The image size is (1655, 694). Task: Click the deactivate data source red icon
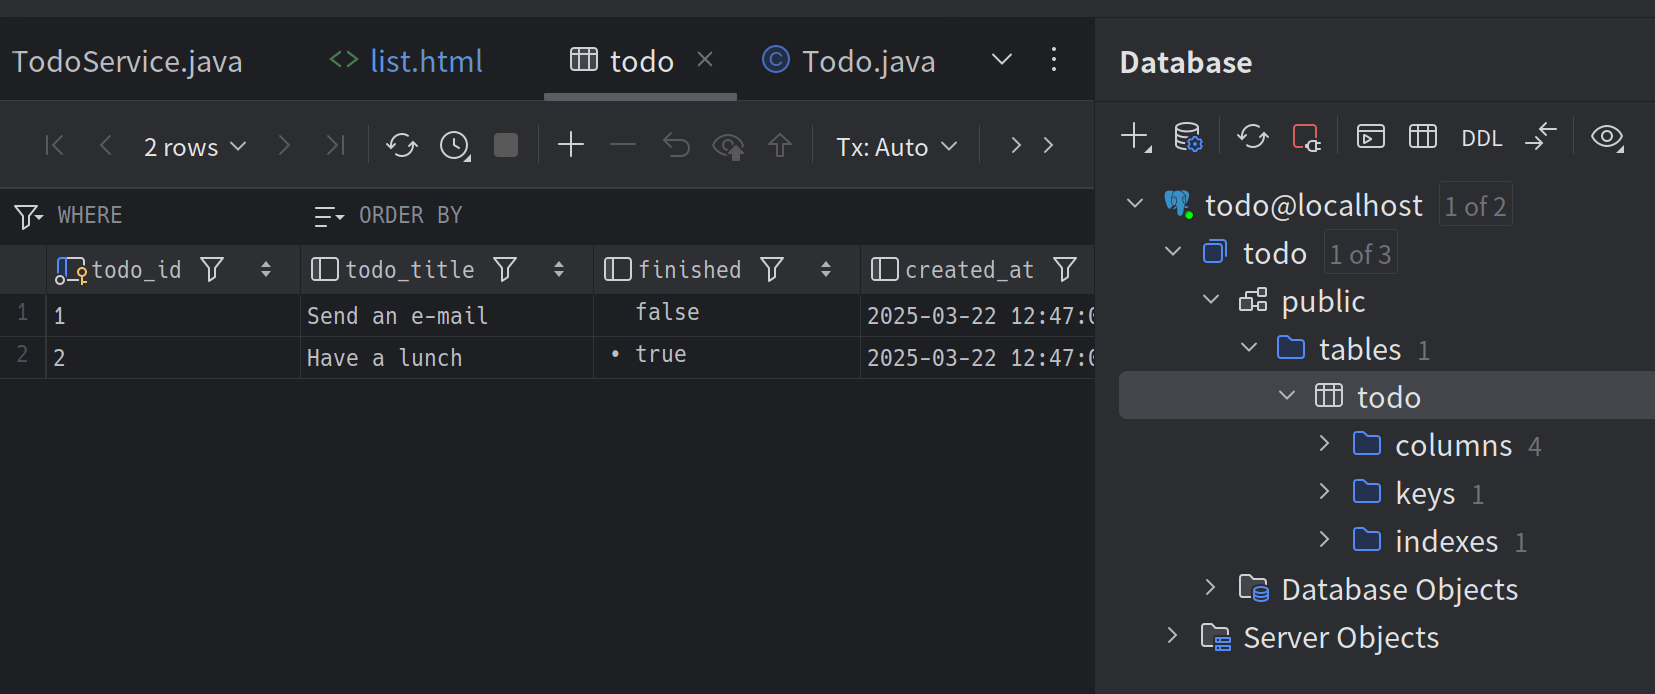pyautogui.click(x=1306, y=137)
